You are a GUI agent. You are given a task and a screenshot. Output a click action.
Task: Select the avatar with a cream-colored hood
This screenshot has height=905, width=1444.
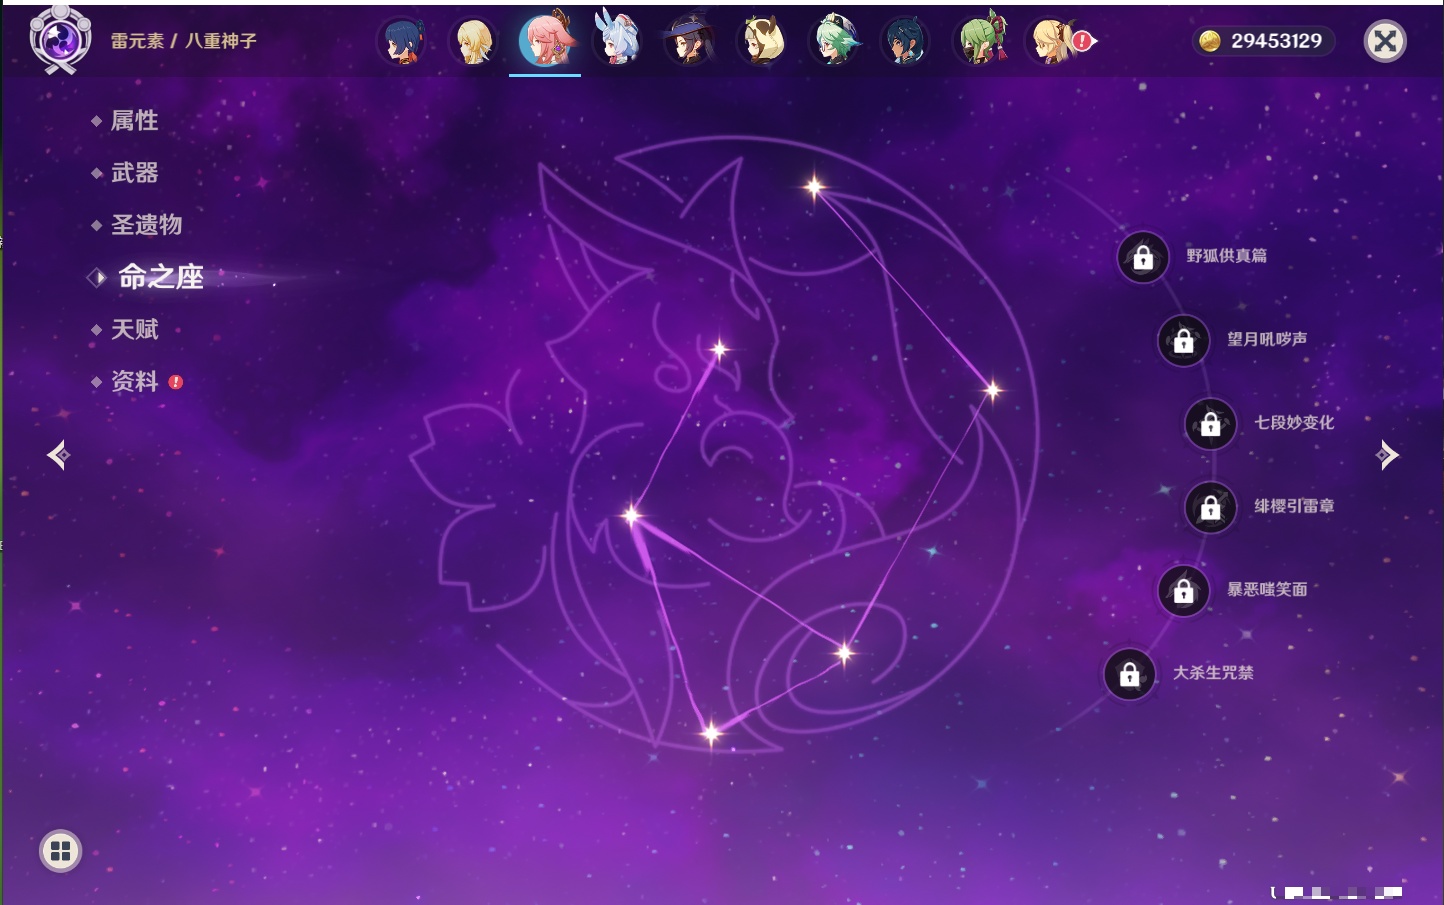click(x=761, y=41)
